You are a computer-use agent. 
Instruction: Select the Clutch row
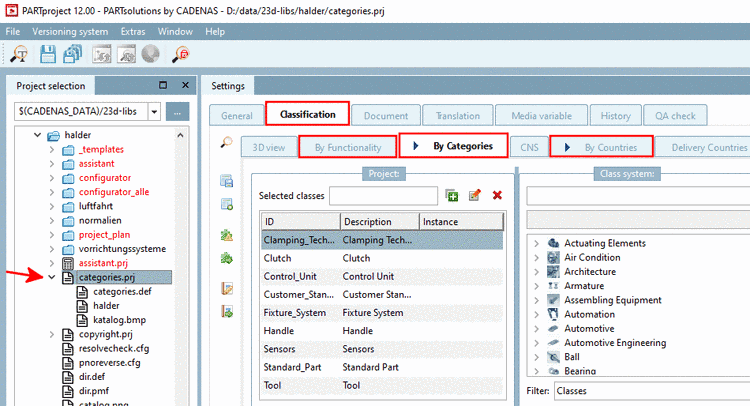pos(382,258)
